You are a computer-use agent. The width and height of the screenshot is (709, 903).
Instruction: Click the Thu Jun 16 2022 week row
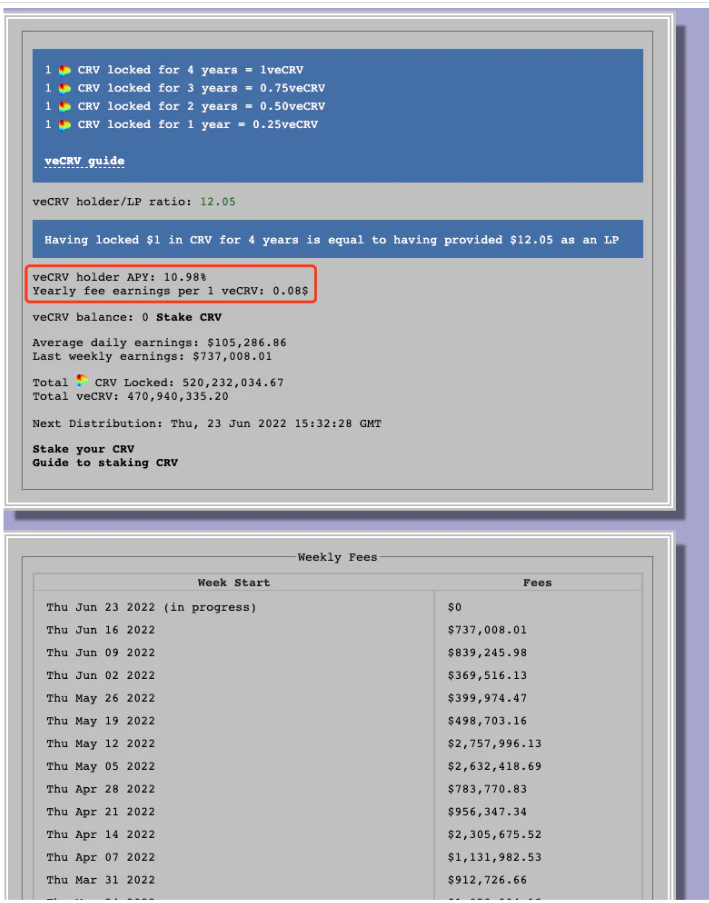101,630
